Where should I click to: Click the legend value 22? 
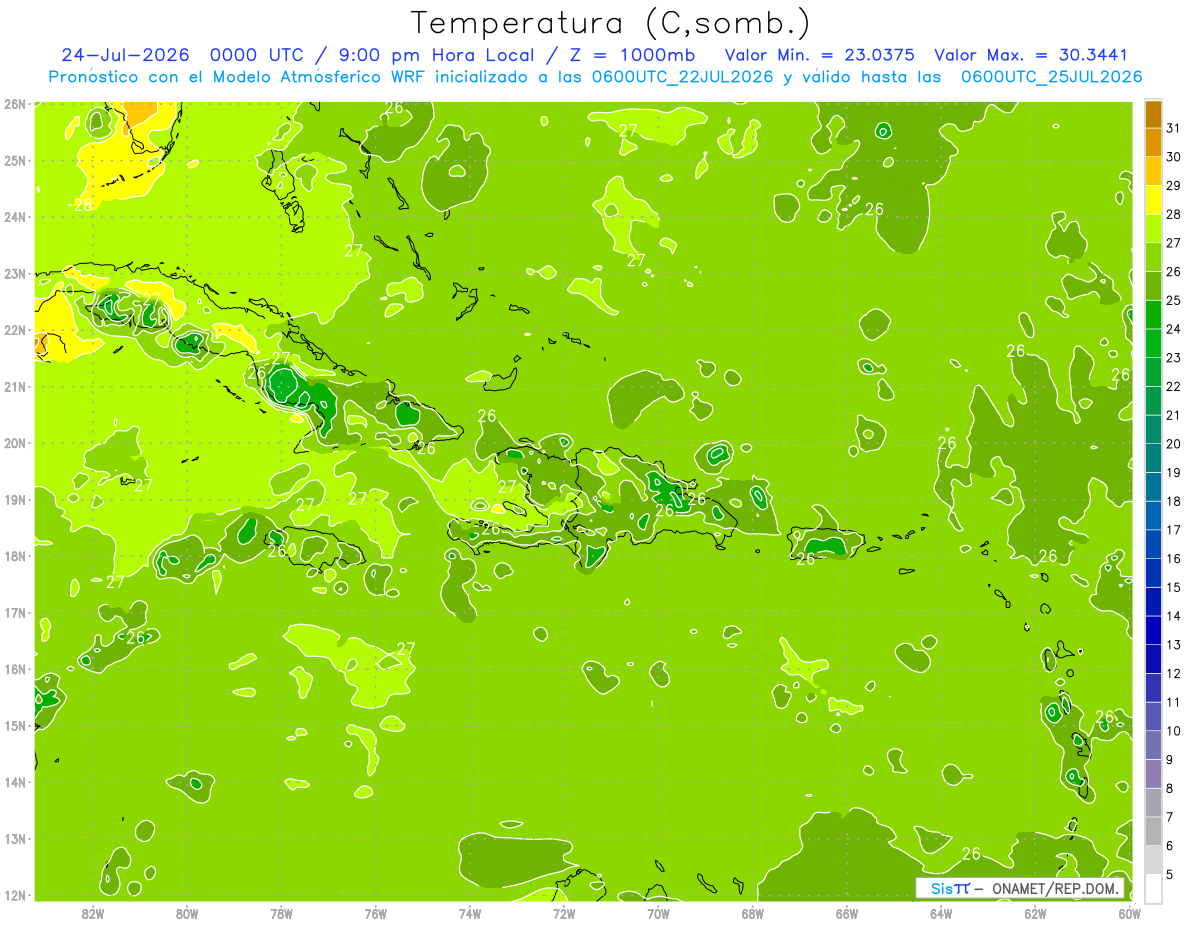[1173, 387]
